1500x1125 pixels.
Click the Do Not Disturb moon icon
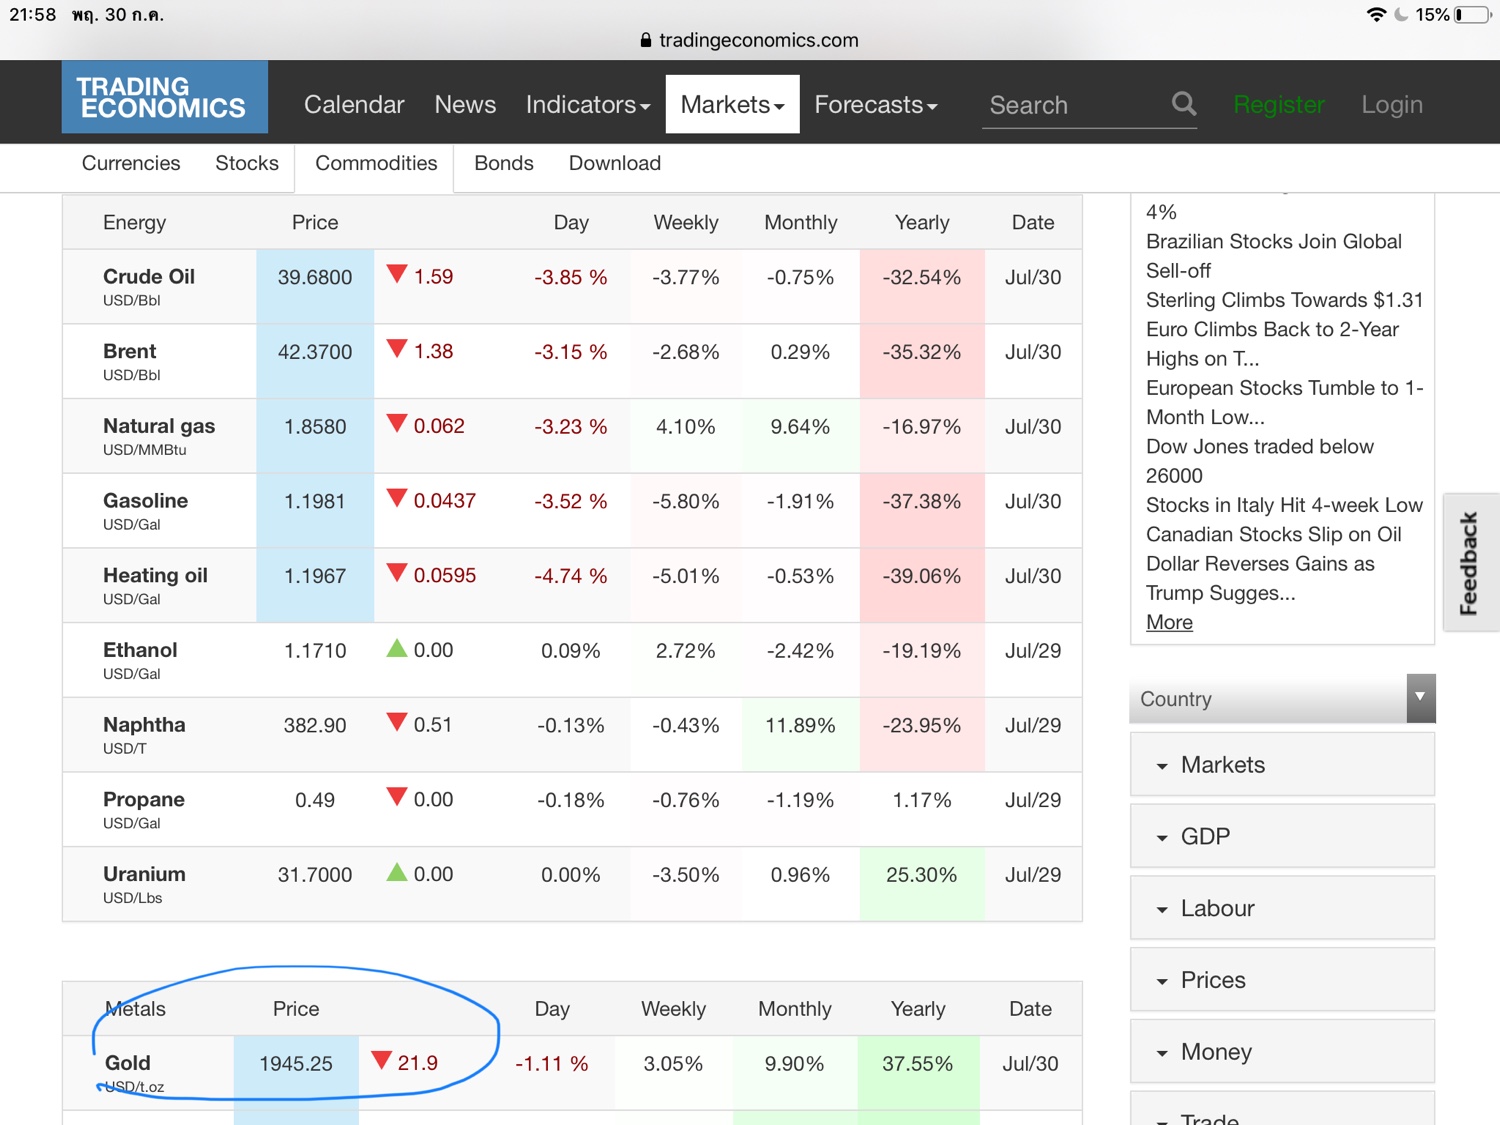1401,15
